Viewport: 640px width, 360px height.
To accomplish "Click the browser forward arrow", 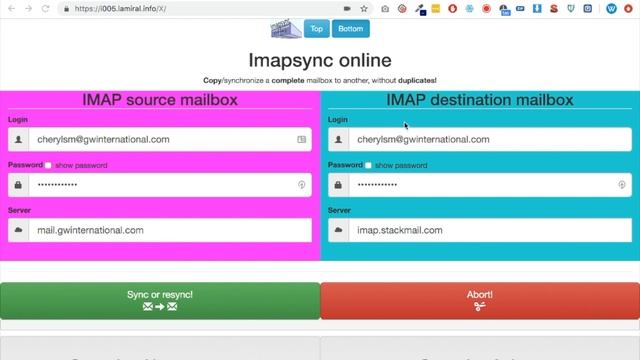I will pyautogui.click(x=28, y=9).
